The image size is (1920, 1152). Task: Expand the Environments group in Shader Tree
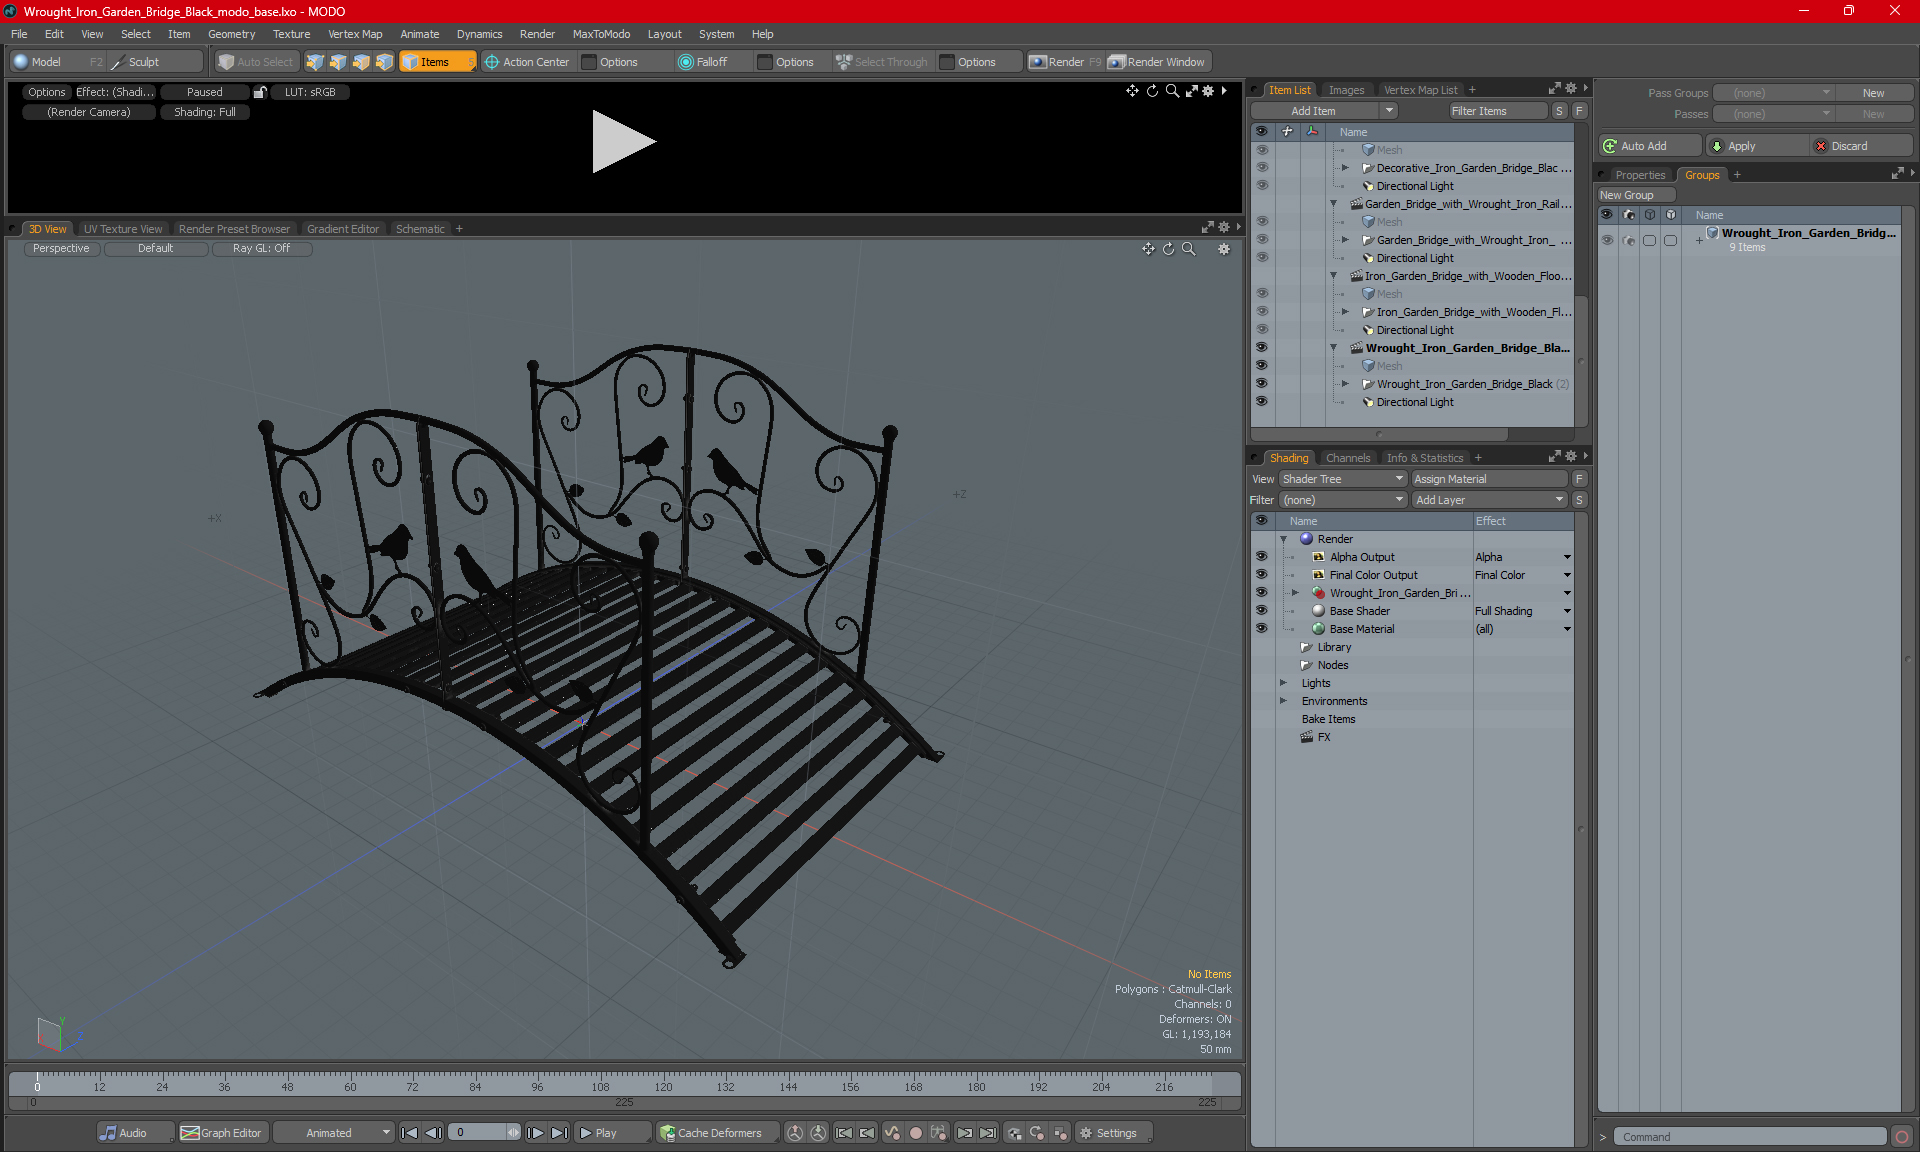click(1284, 701)
